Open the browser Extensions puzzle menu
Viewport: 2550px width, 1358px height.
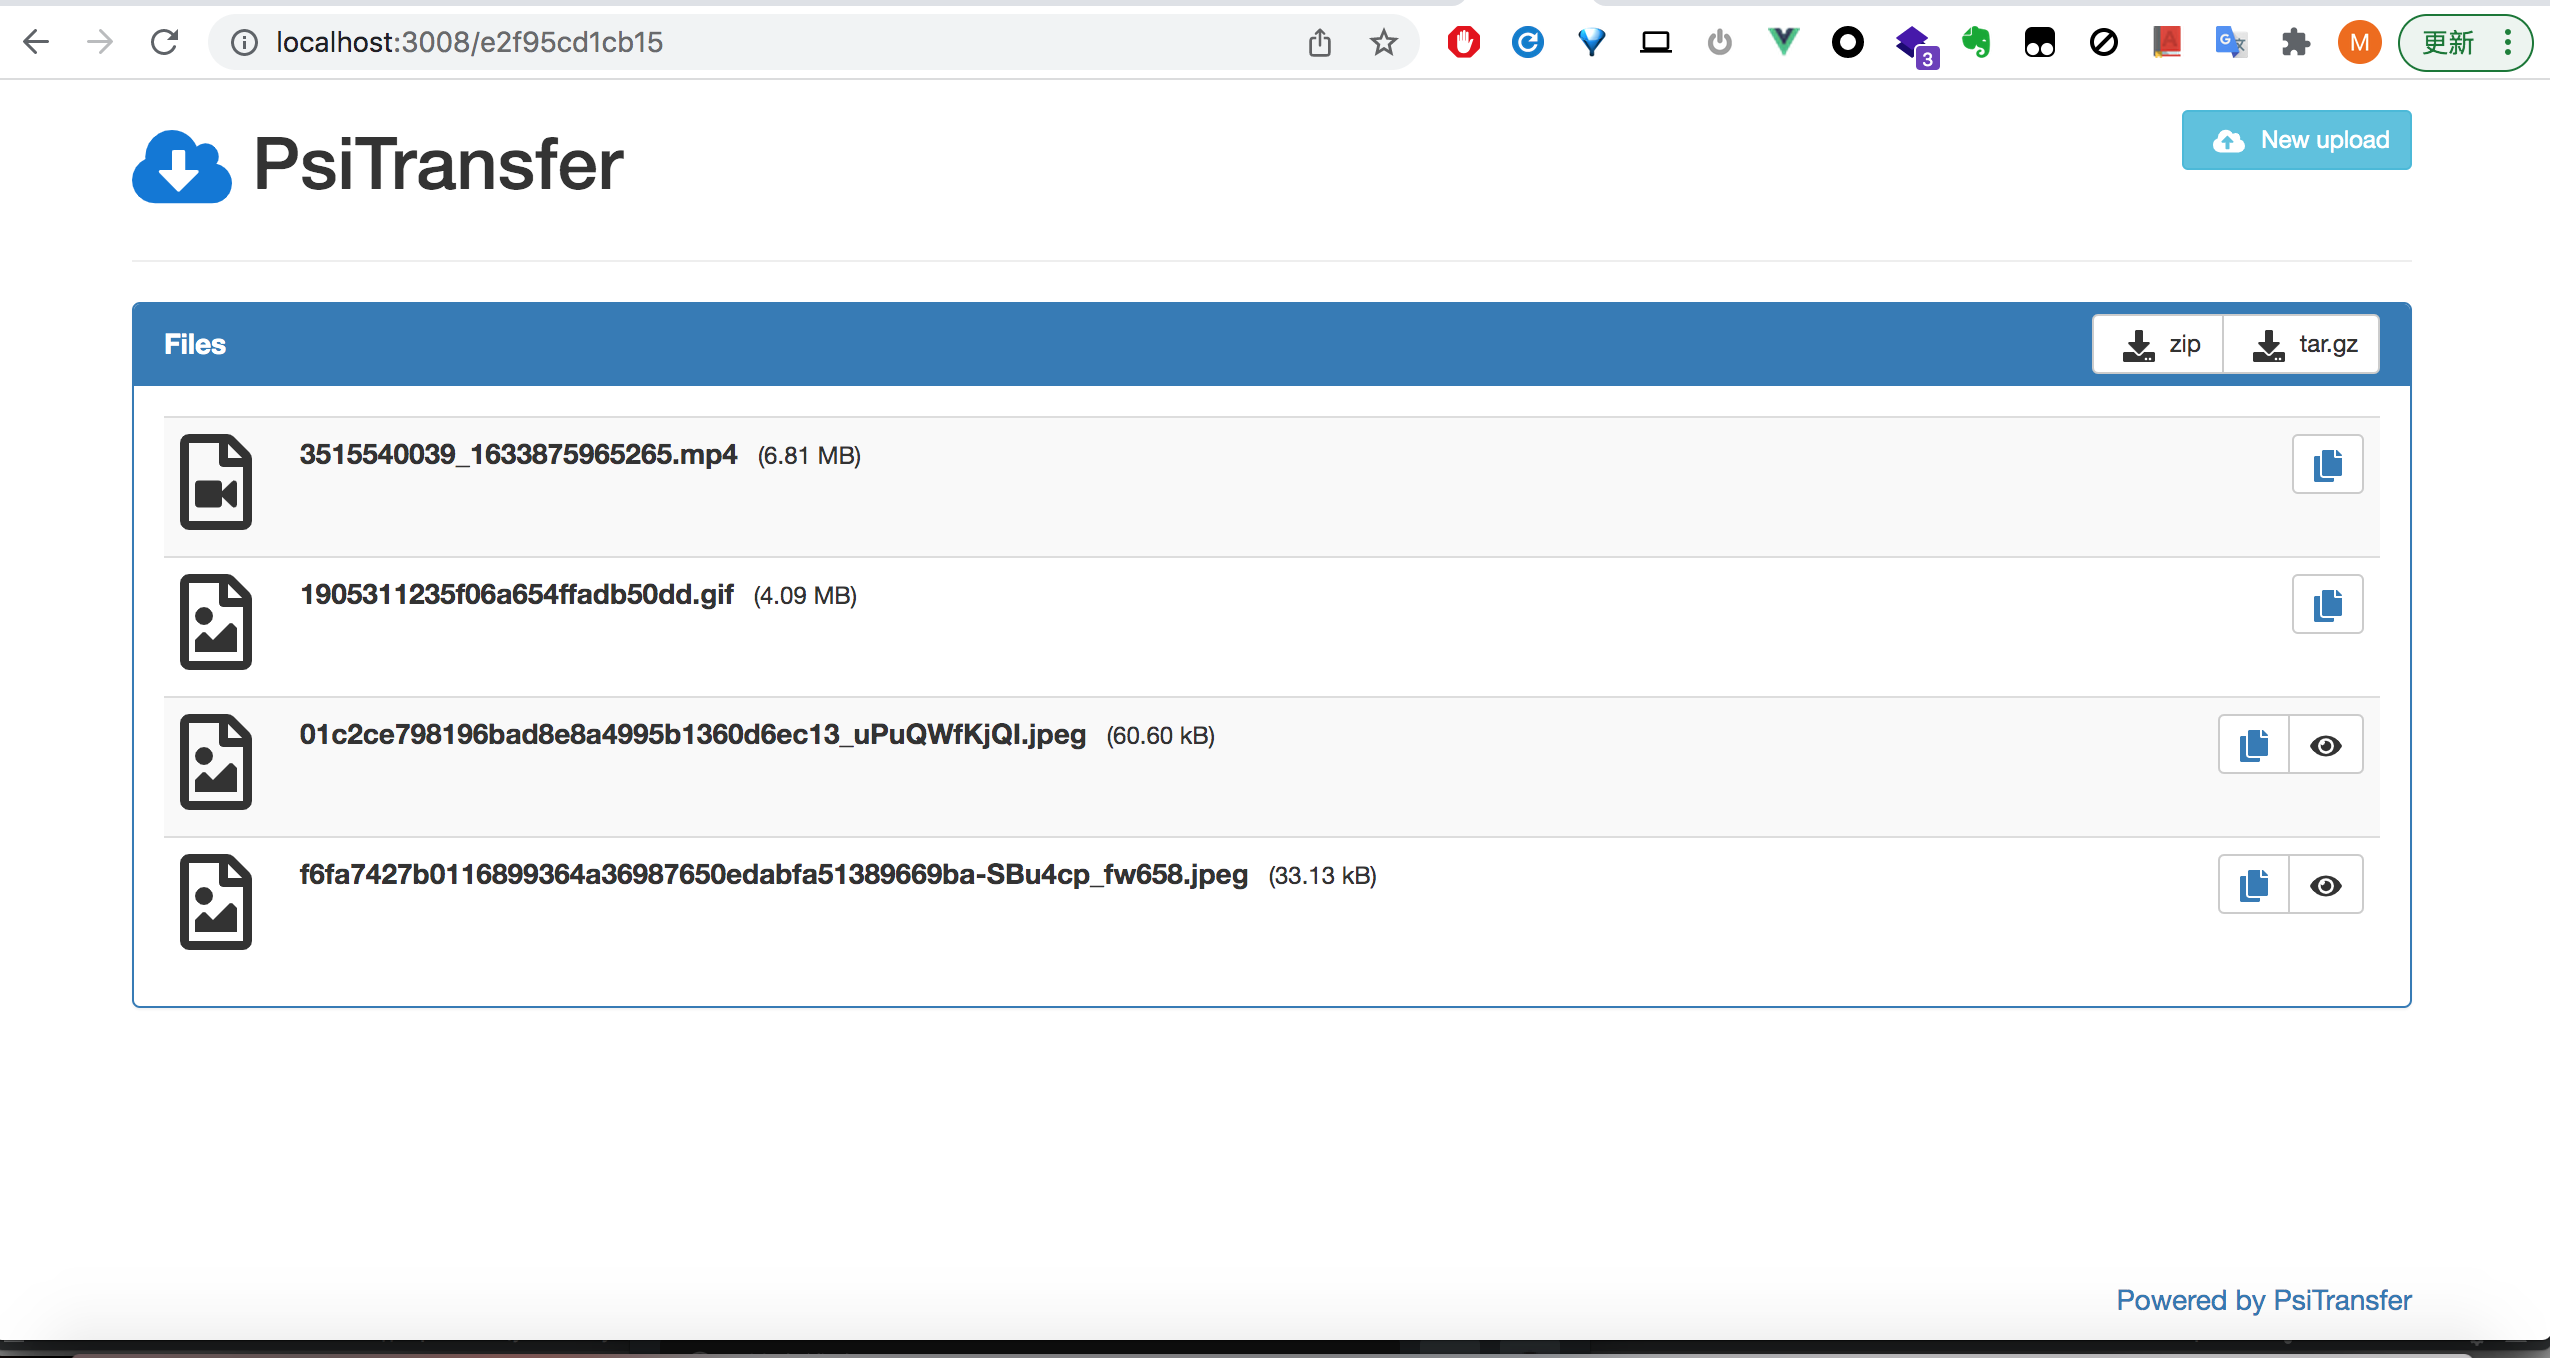pyautogui.click(x=2295, y=42)
